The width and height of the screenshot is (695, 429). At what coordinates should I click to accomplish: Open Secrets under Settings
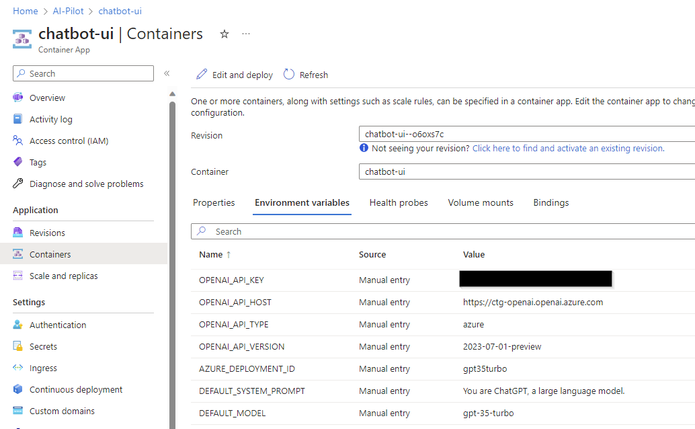43,346
